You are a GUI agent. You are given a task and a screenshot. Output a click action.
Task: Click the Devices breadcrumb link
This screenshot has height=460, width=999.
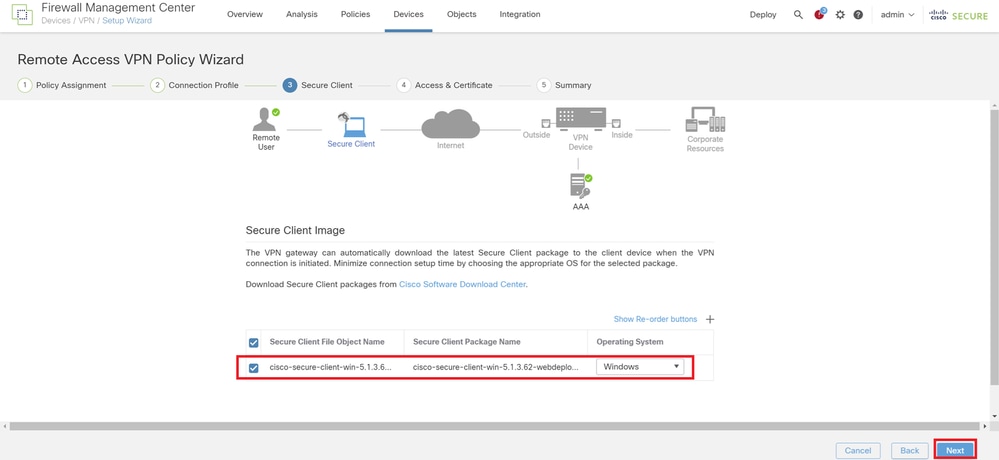[x=55, y=20]
